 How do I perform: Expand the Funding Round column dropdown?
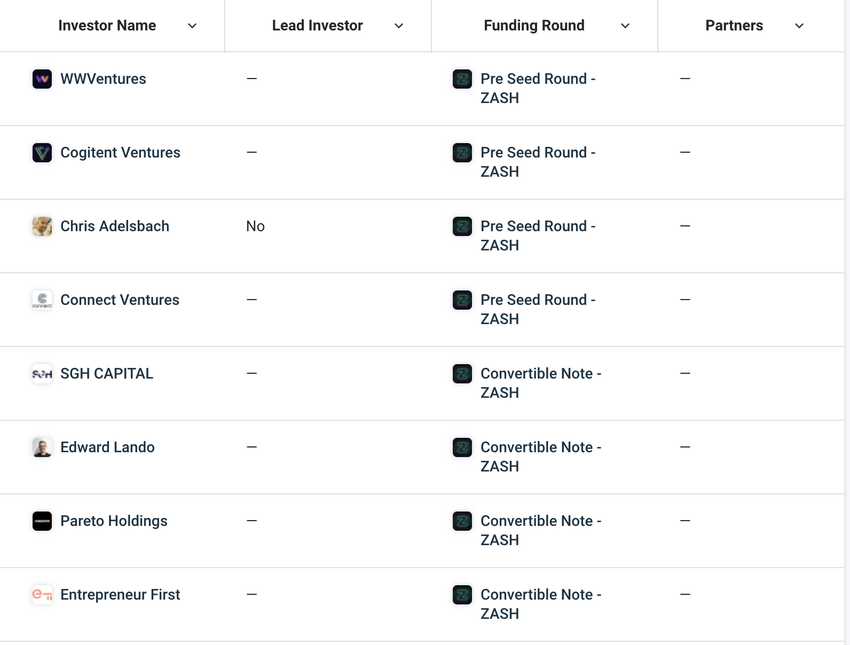pyautogui.click(x=625, y=26)
